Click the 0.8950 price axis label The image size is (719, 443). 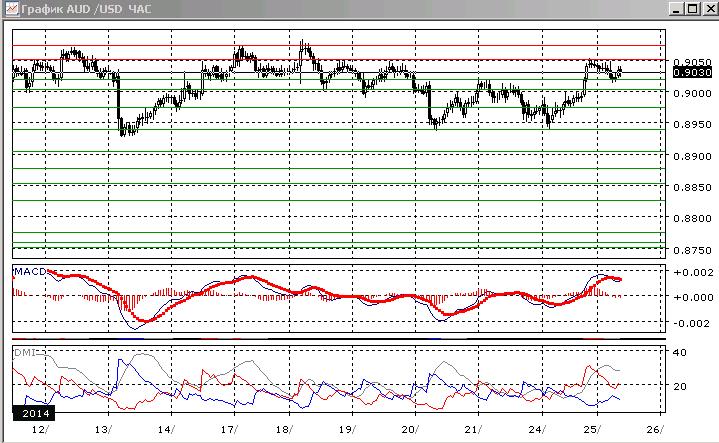coord(692,125)
